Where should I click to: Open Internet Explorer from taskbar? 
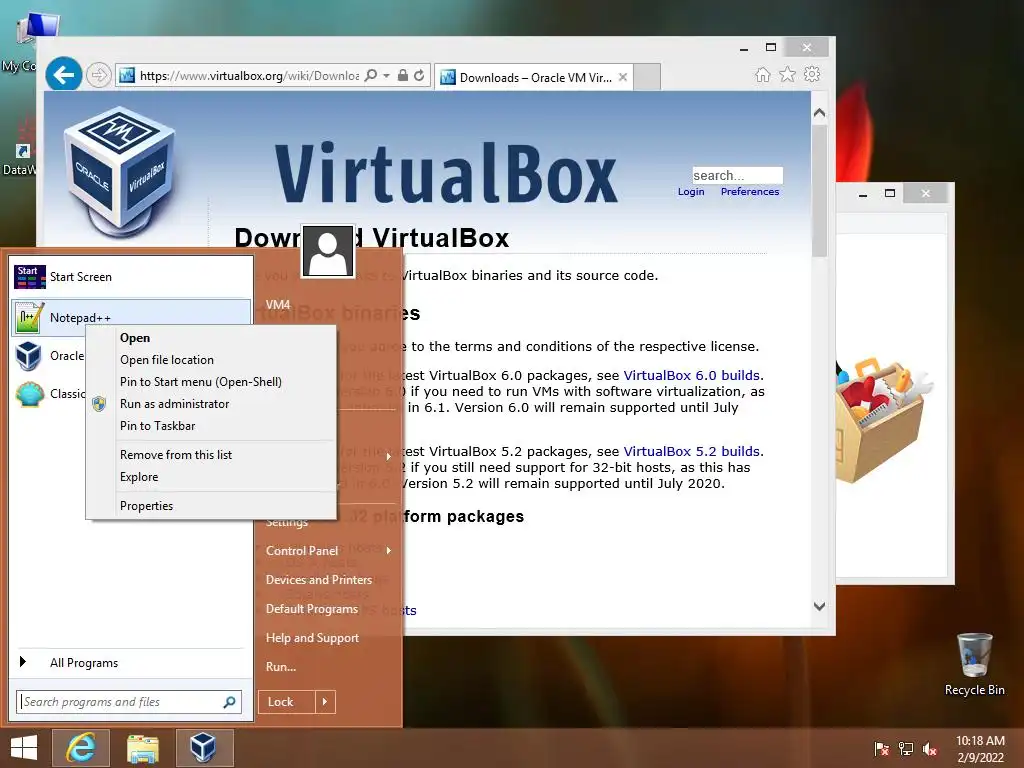click(x=80, y=748)
